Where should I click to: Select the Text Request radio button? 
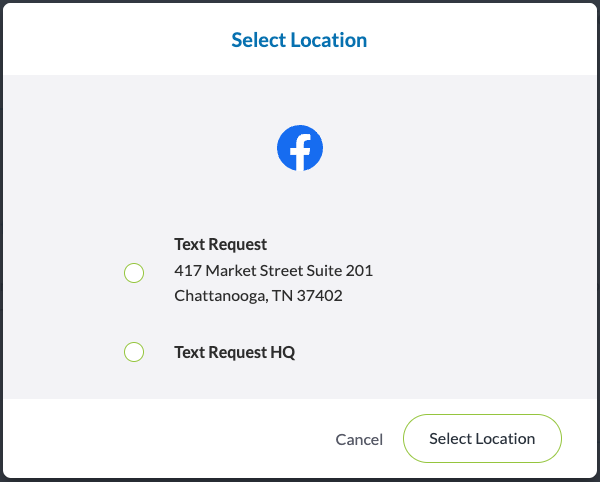tap(134, 272)
